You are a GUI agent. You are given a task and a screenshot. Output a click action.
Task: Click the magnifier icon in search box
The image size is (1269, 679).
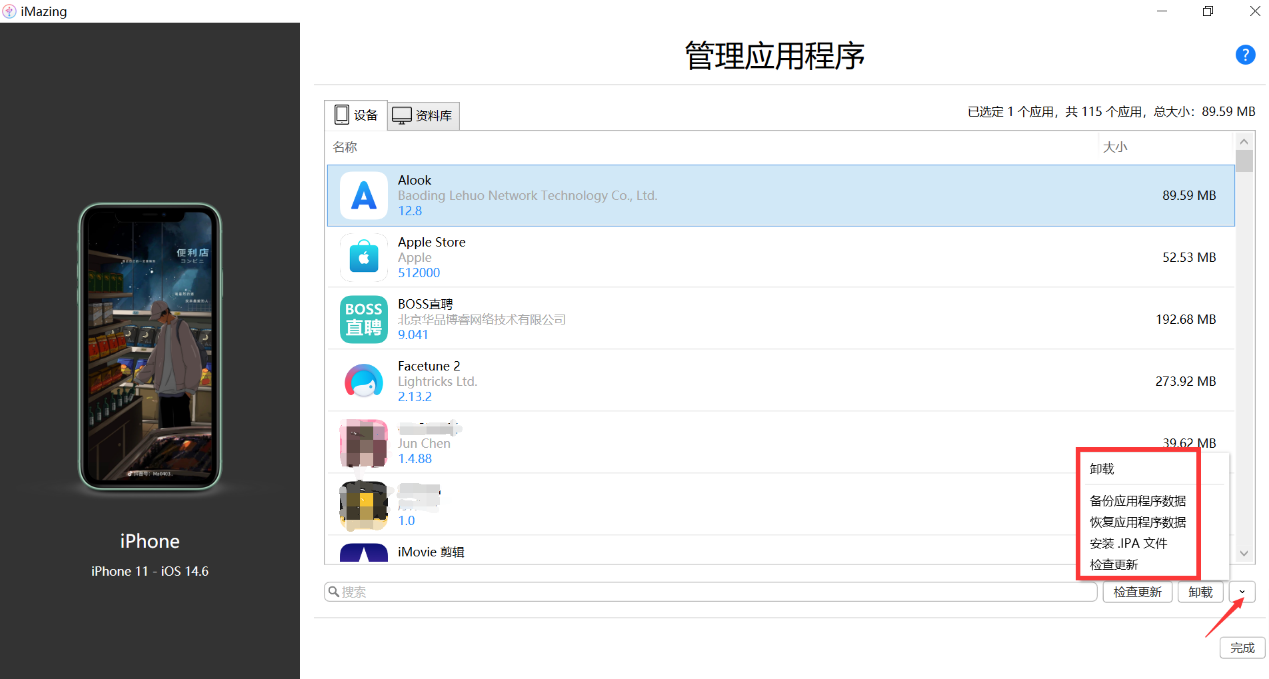(x=334, y=592)
